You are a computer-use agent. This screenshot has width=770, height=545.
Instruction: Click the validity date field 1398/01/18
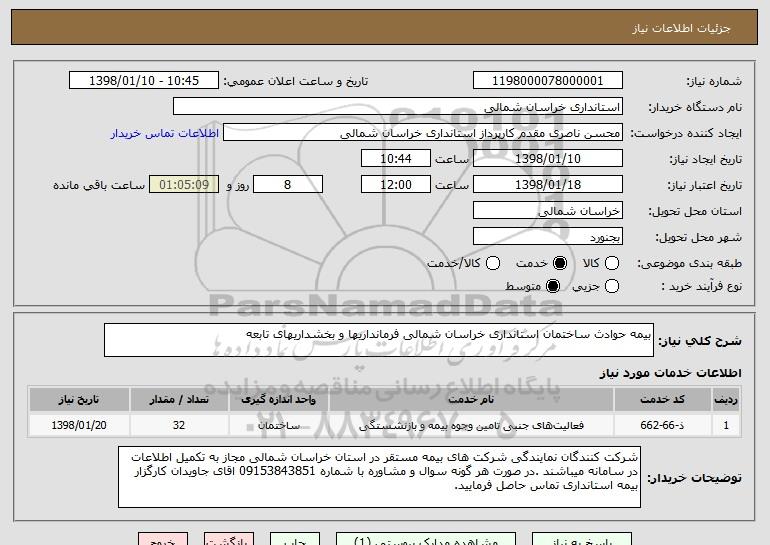548,185
